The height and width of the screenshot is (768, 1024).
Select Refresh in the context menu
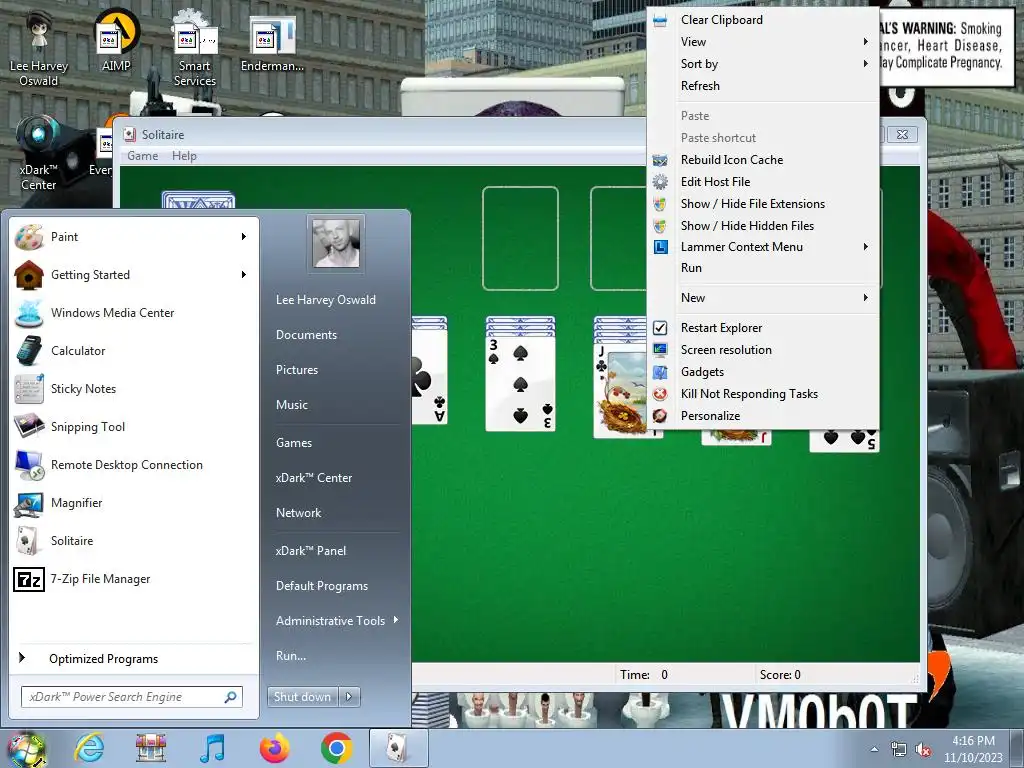pos(764,86)
